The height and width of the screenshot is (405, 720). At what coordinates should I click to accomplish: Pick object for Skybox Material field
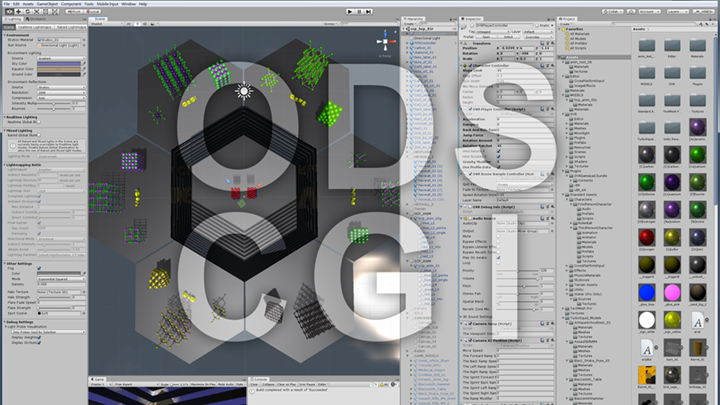(84, 40)
